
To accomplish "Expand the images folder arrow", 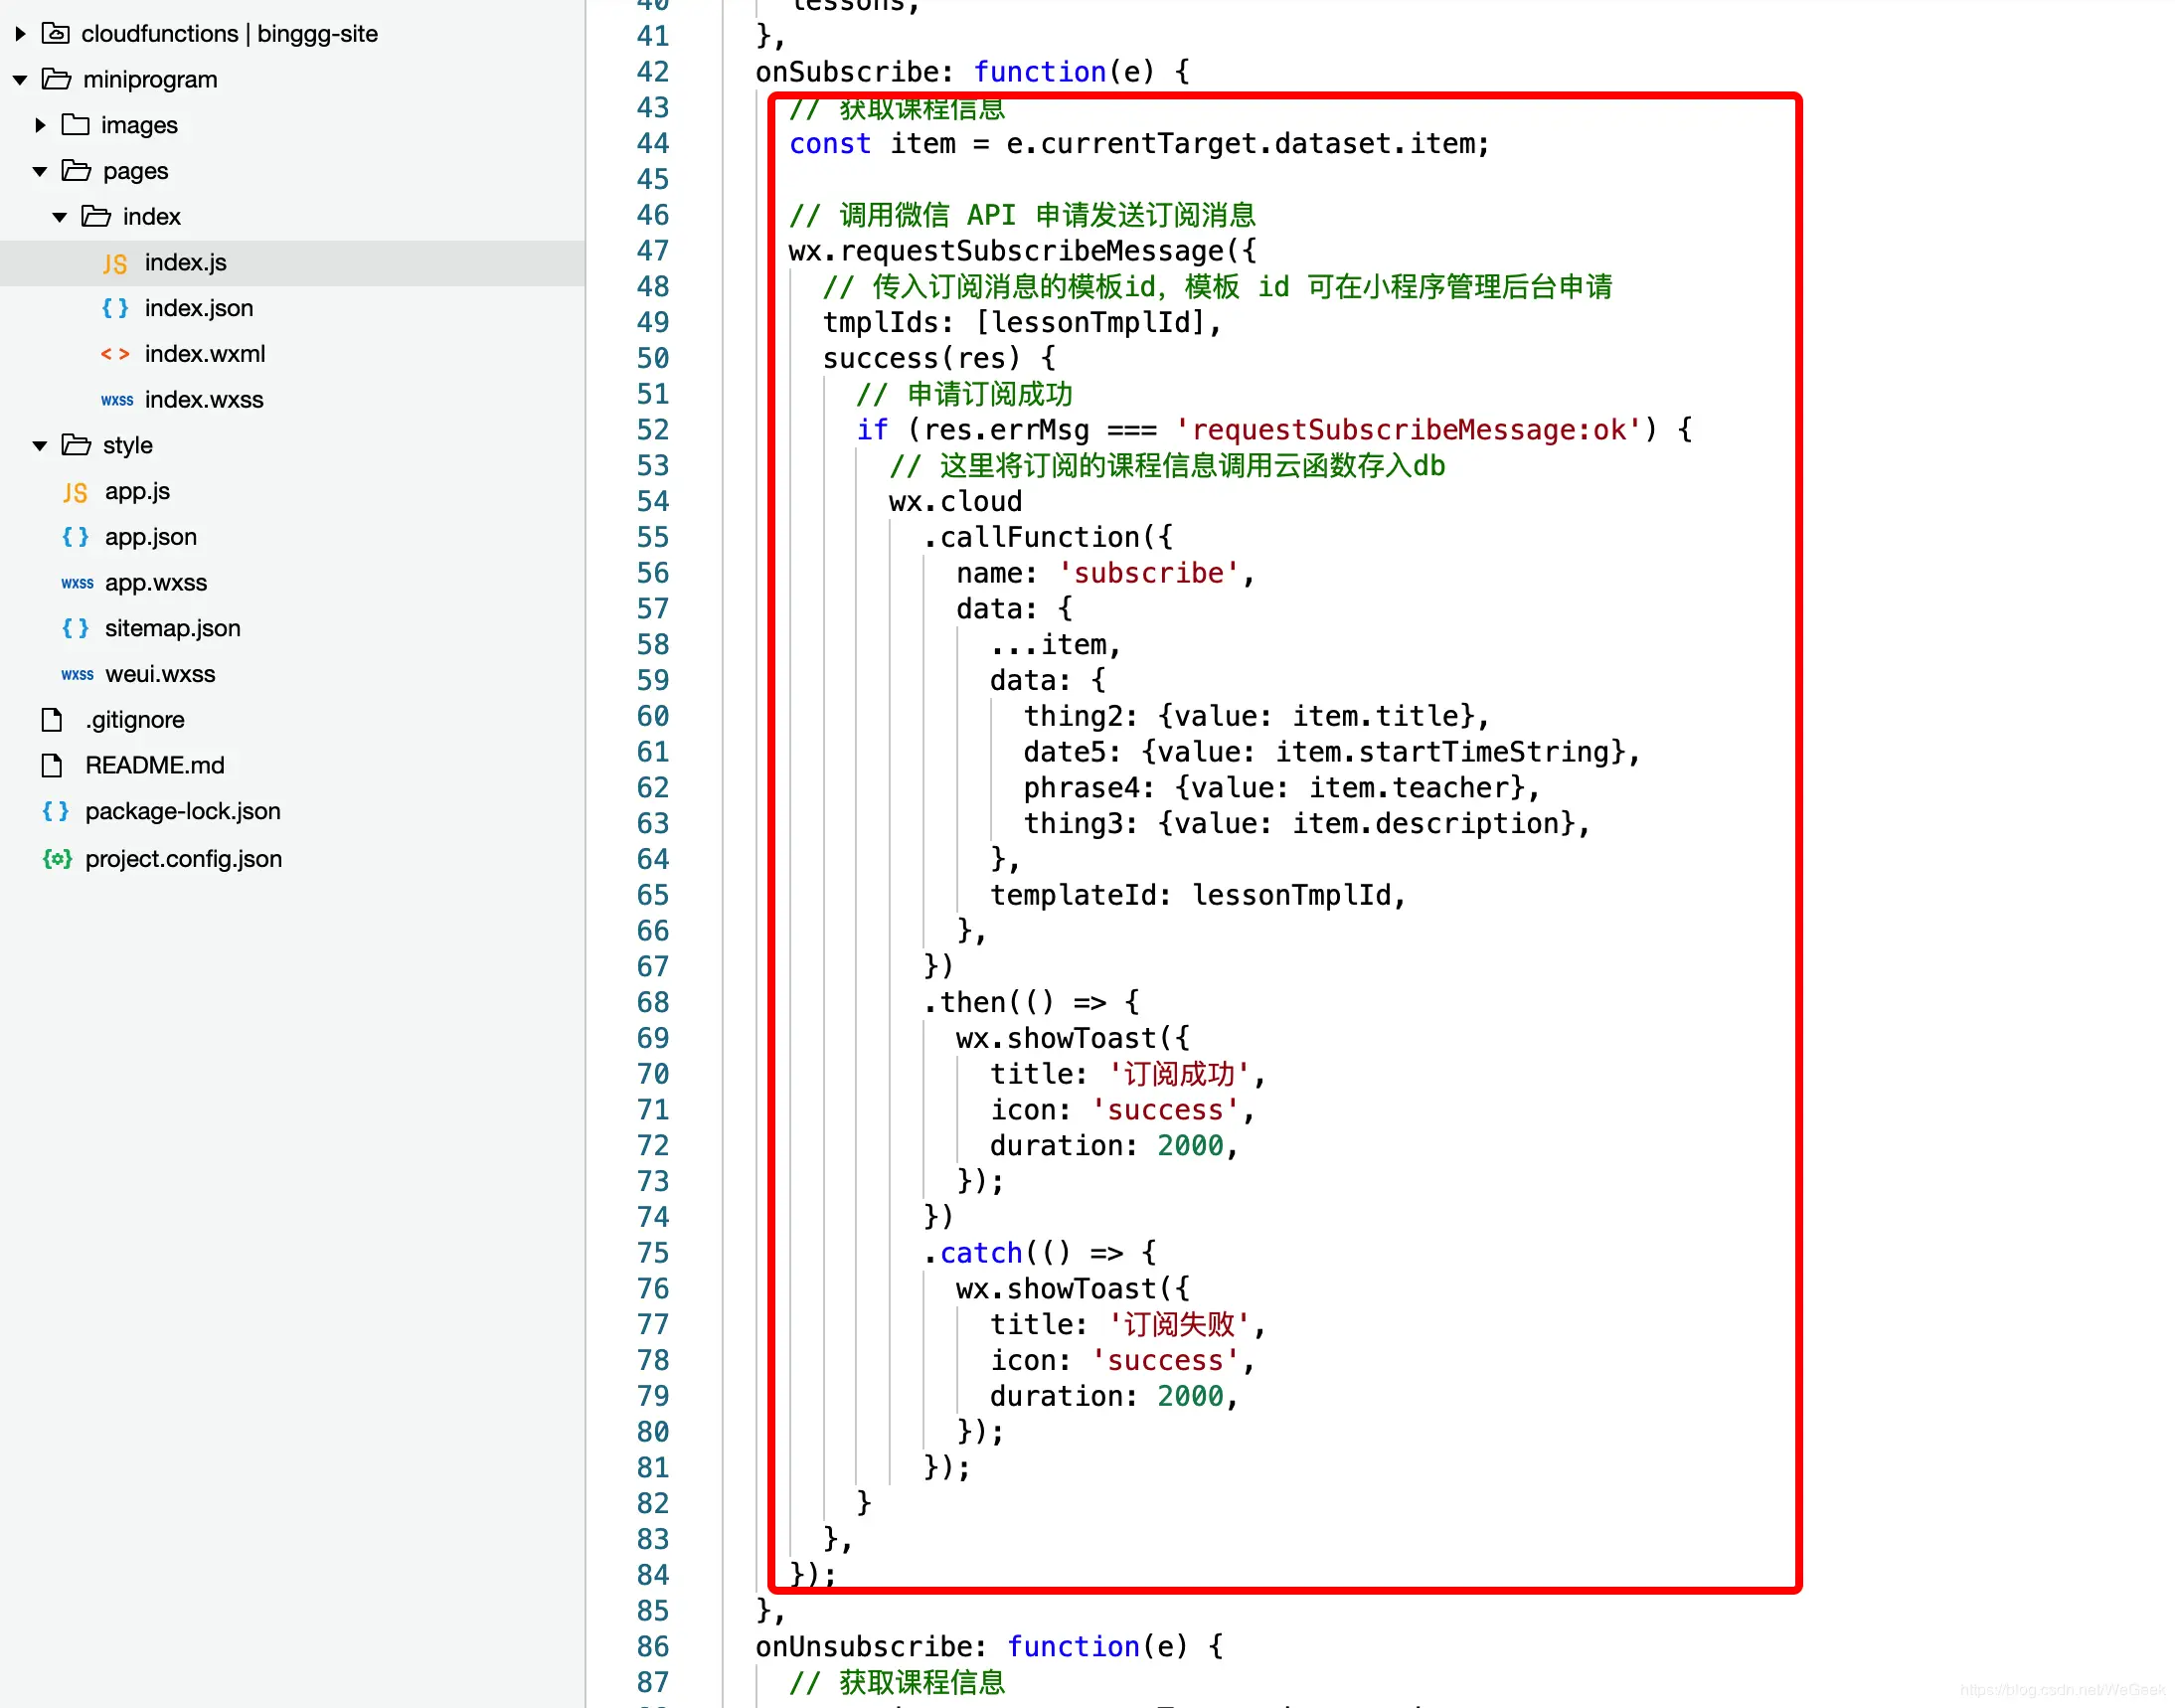I will 40,125.
